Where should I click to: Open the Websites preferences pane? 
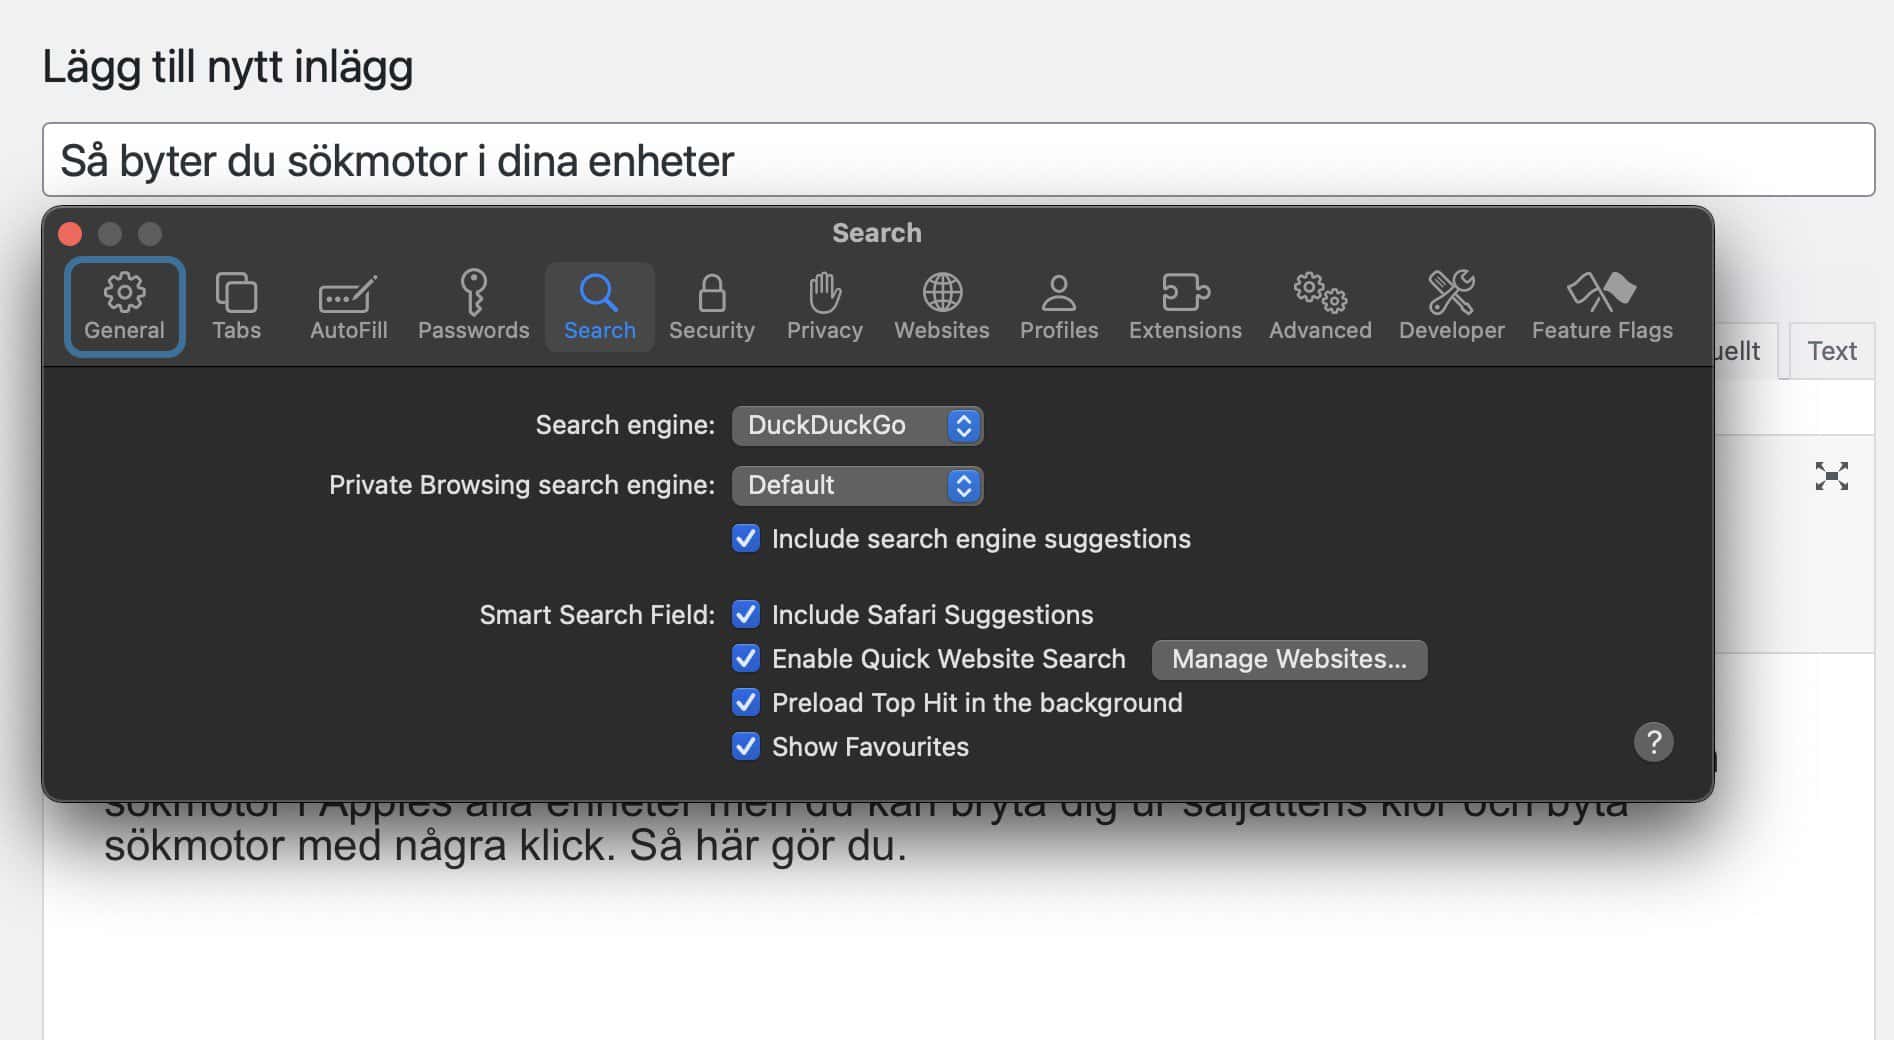(941, 307)
